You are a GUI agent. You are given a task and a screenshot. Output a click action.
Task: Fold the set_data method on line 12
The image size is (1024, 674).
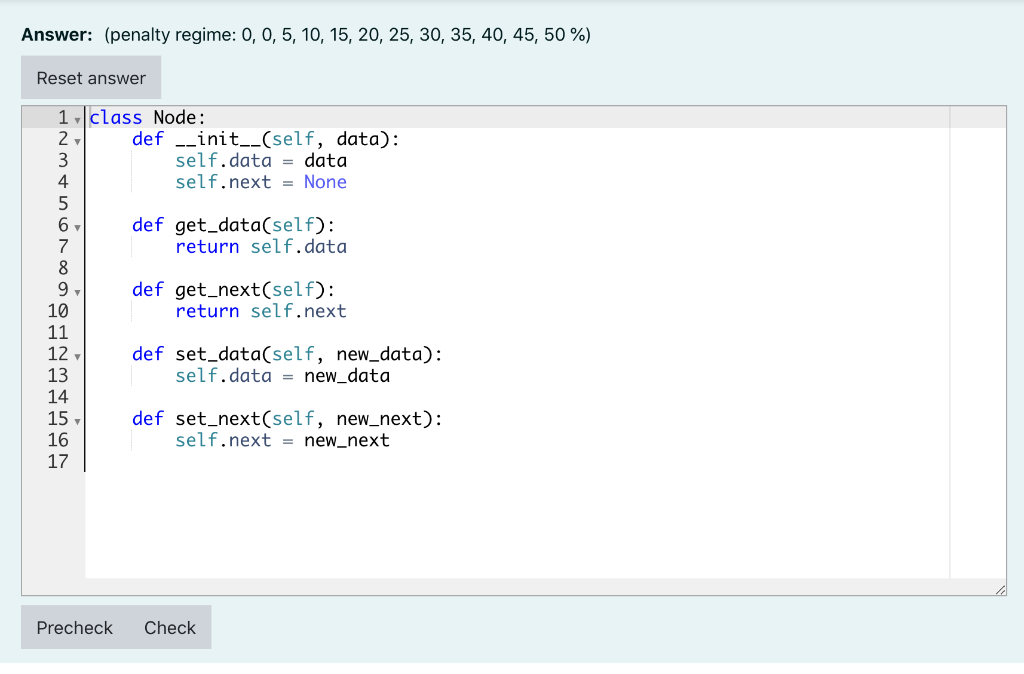click(77, 357)
